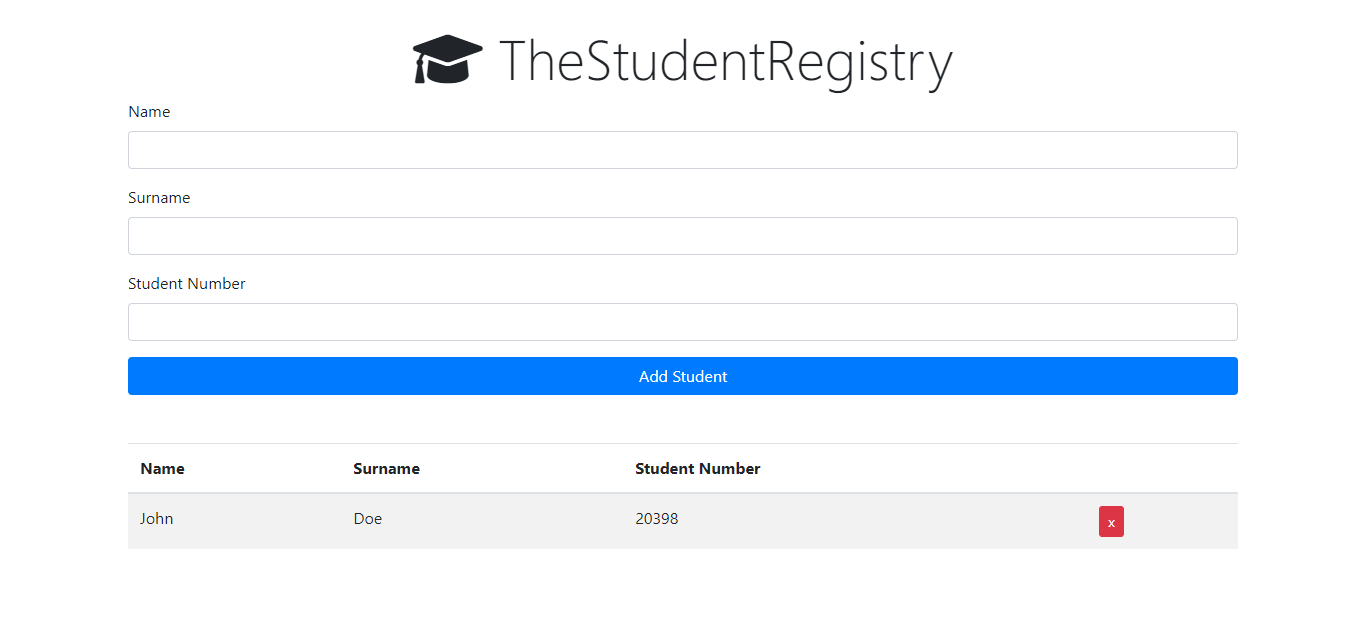Focus the Name input field
The height and width of the screenshot is (619, 1366).
[683, 150]
